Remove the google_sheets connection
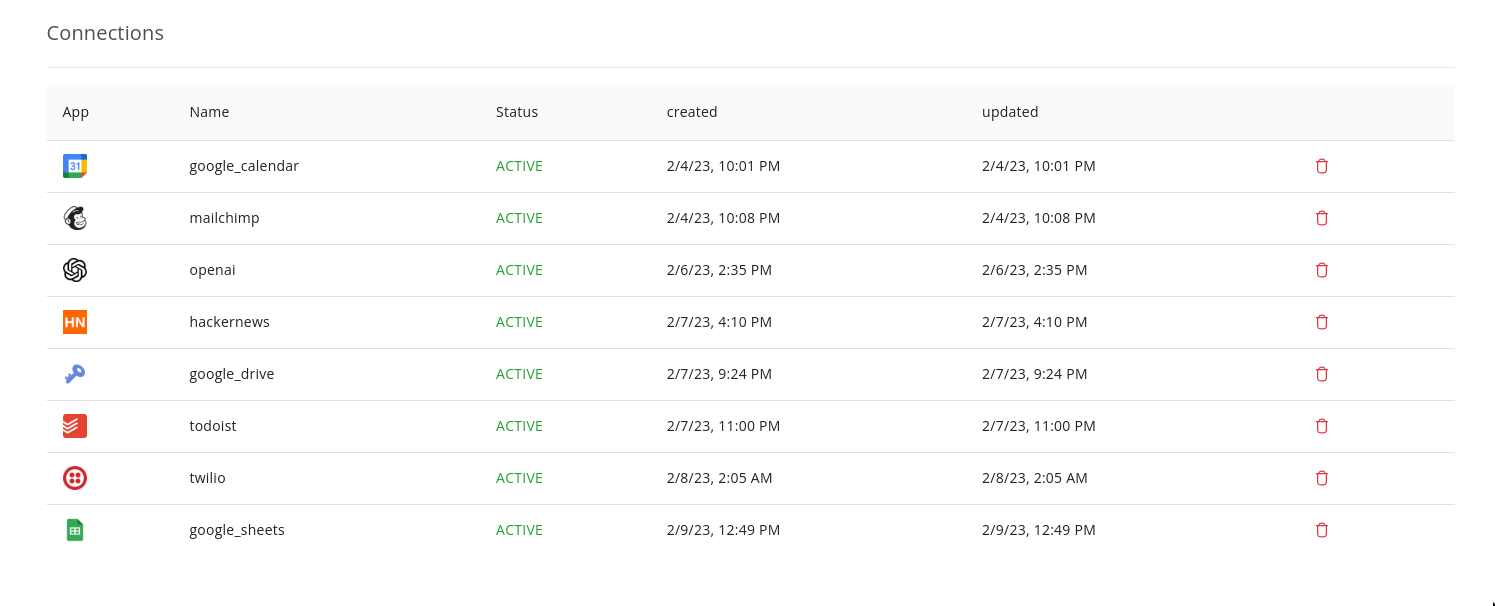Screen dimensions: 1495x606 (x=1322, y=530)
